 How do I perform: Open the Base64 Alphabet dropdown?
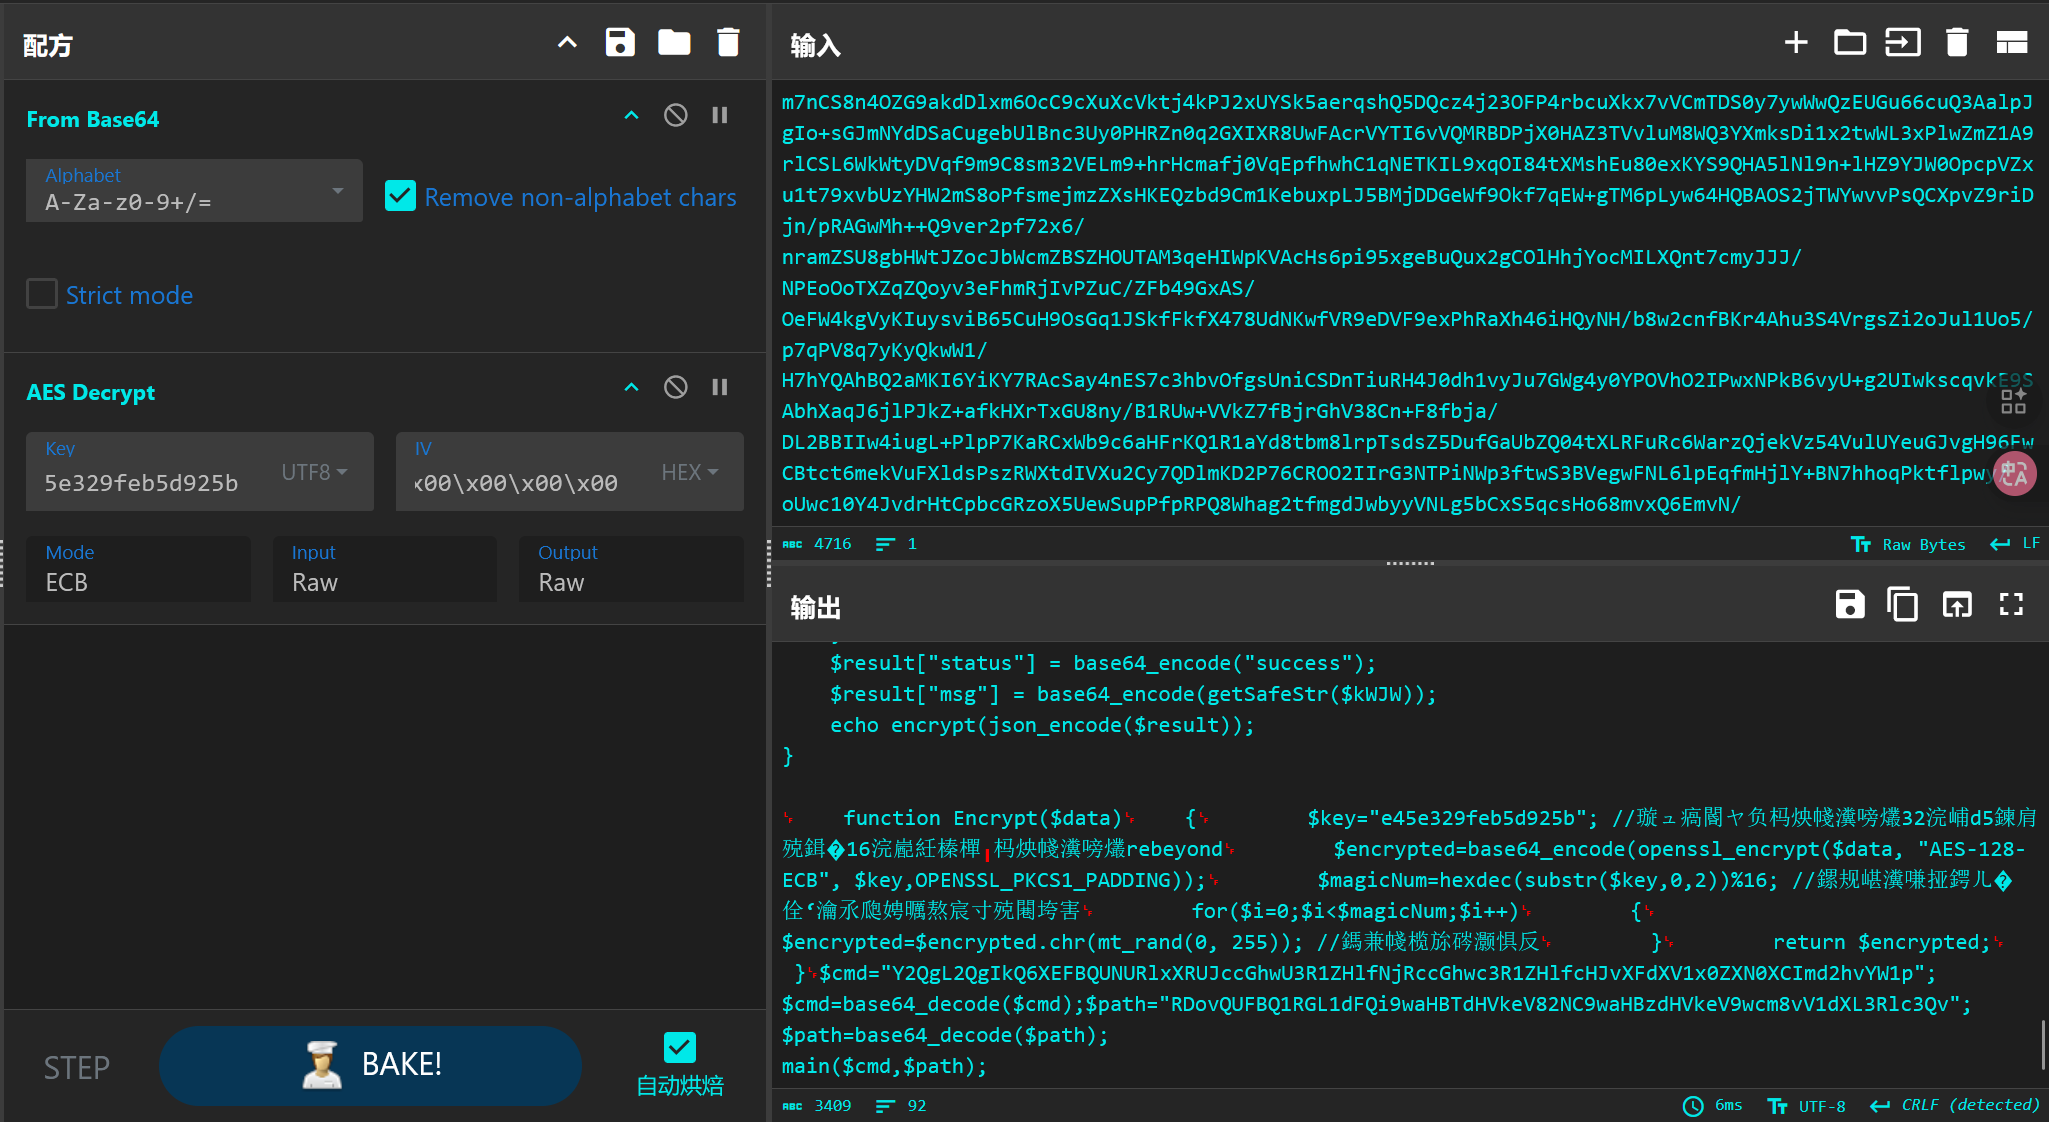point(194,190)
